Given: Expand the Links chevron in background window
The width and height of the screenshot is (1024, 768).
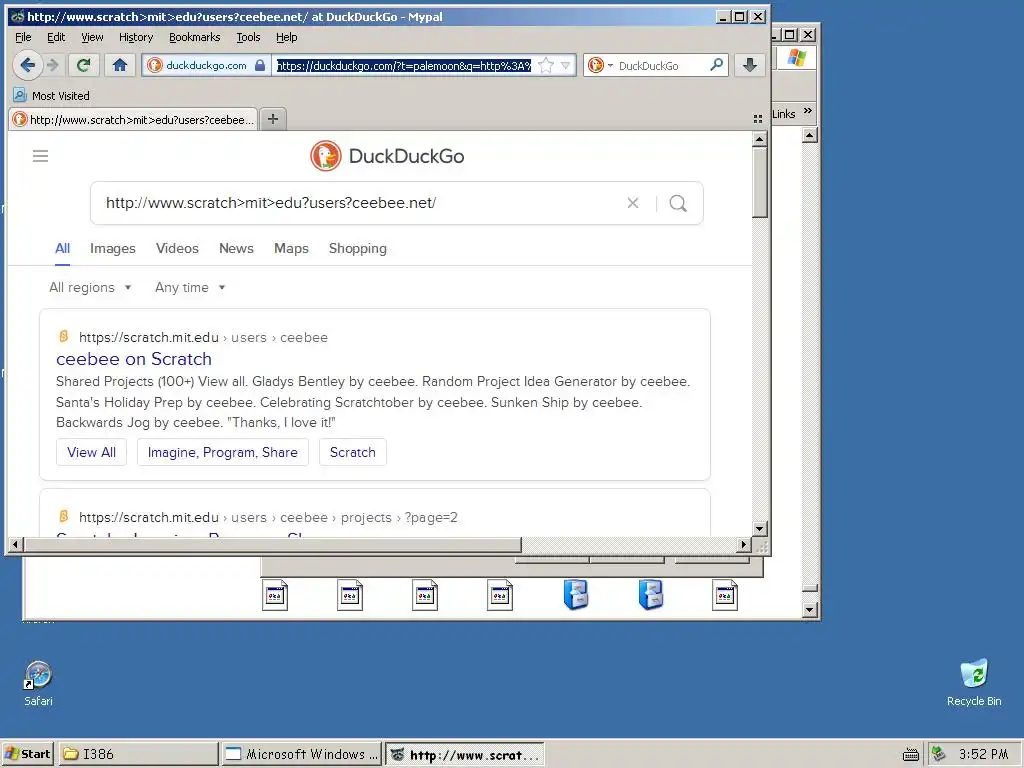Looking at the screenshot, I should pos(808,111).
